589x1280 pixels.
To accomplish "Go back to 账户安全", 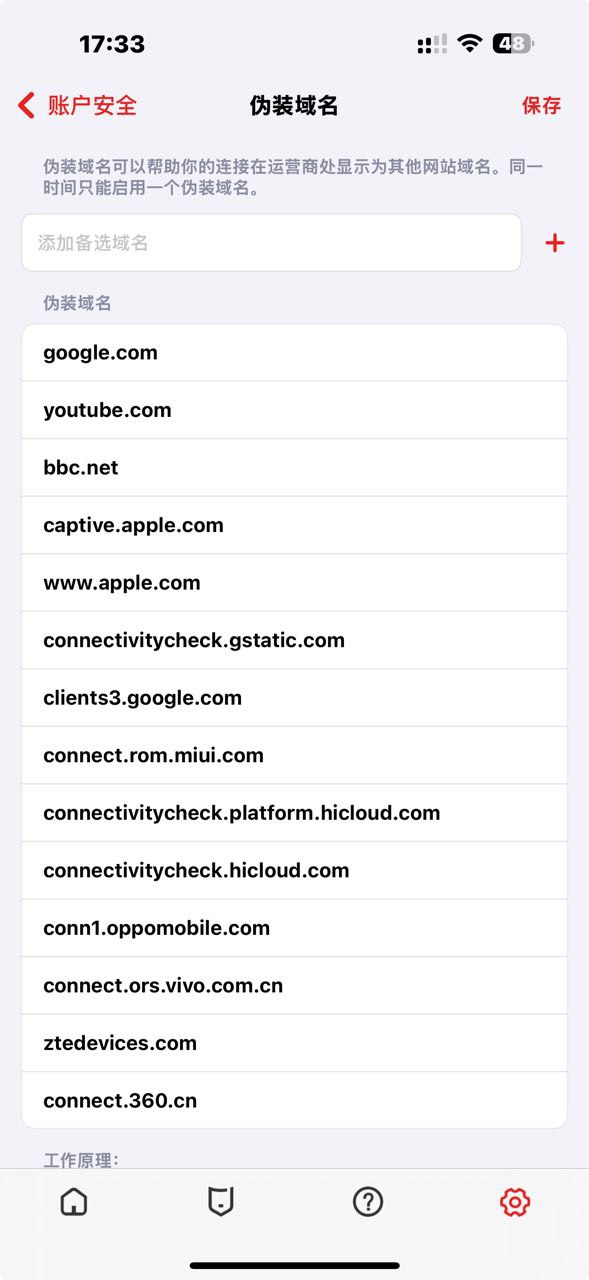I will (78, 105).
